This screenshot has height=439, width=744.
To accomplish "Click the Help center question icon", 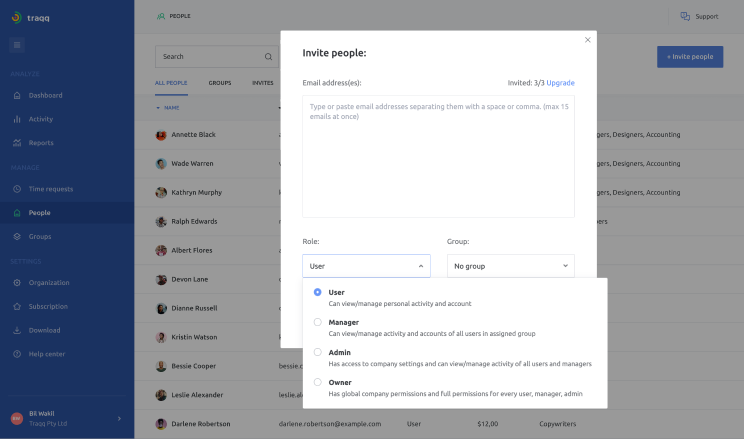I will [17, 354].
